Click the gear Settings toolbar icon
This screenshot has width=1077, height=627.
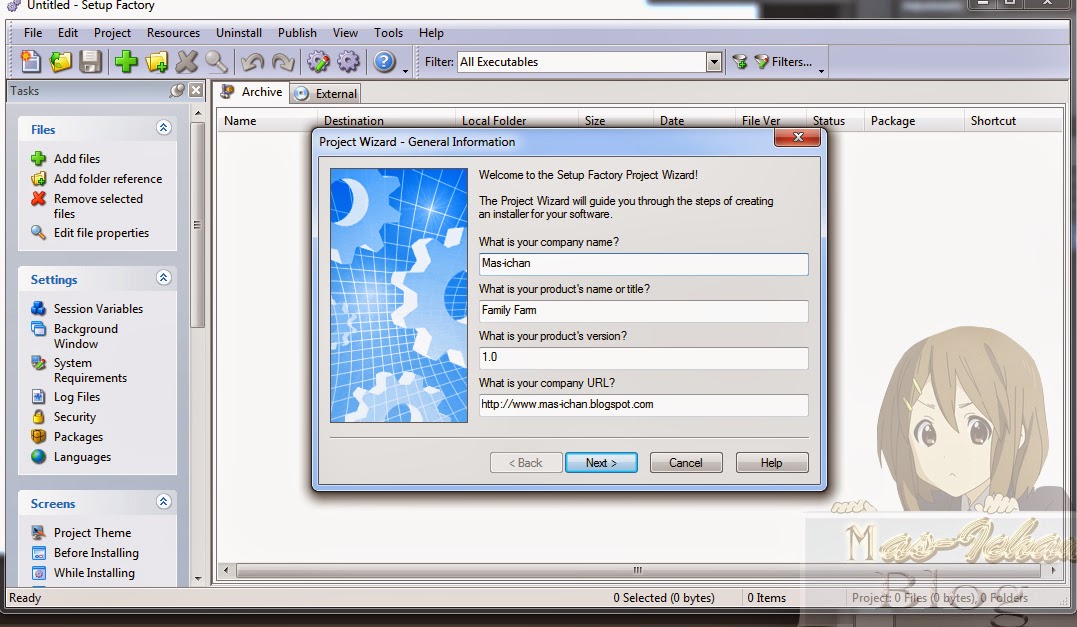[348, 62]
